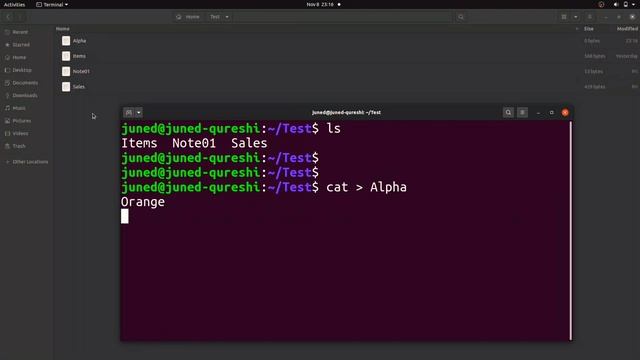Sort files by the Modified column
Screen dimensions: 640x360
pyautogui.click(x=627, y=29)
